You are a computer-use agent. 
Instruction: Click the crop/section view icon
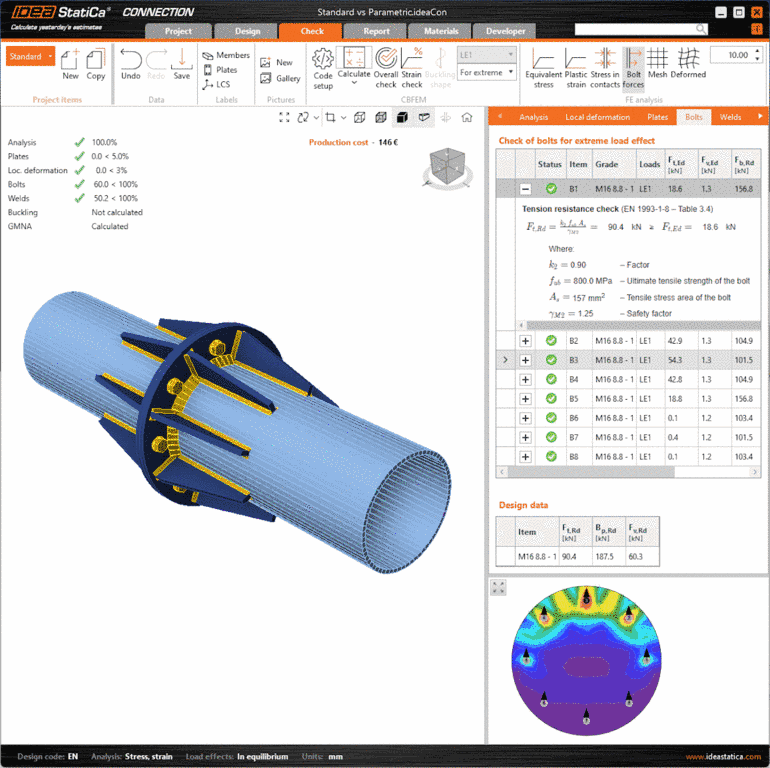[x=330, y=117]
